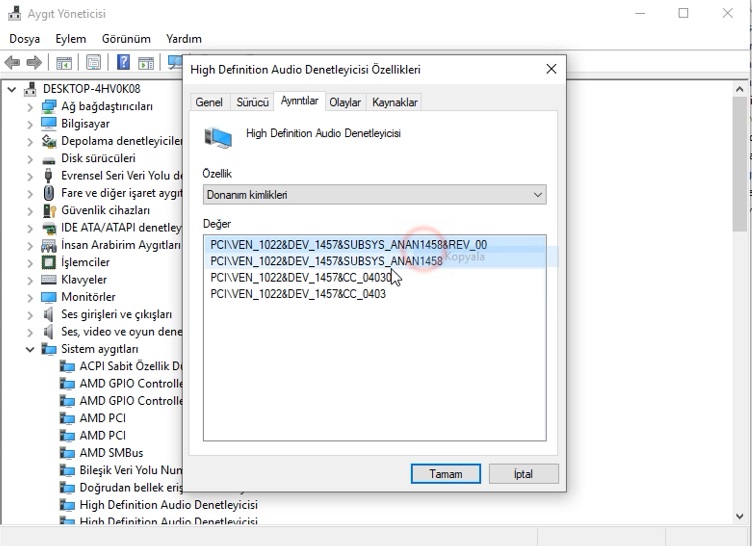Expand the İşlemciler category

(x=30, y=263)
